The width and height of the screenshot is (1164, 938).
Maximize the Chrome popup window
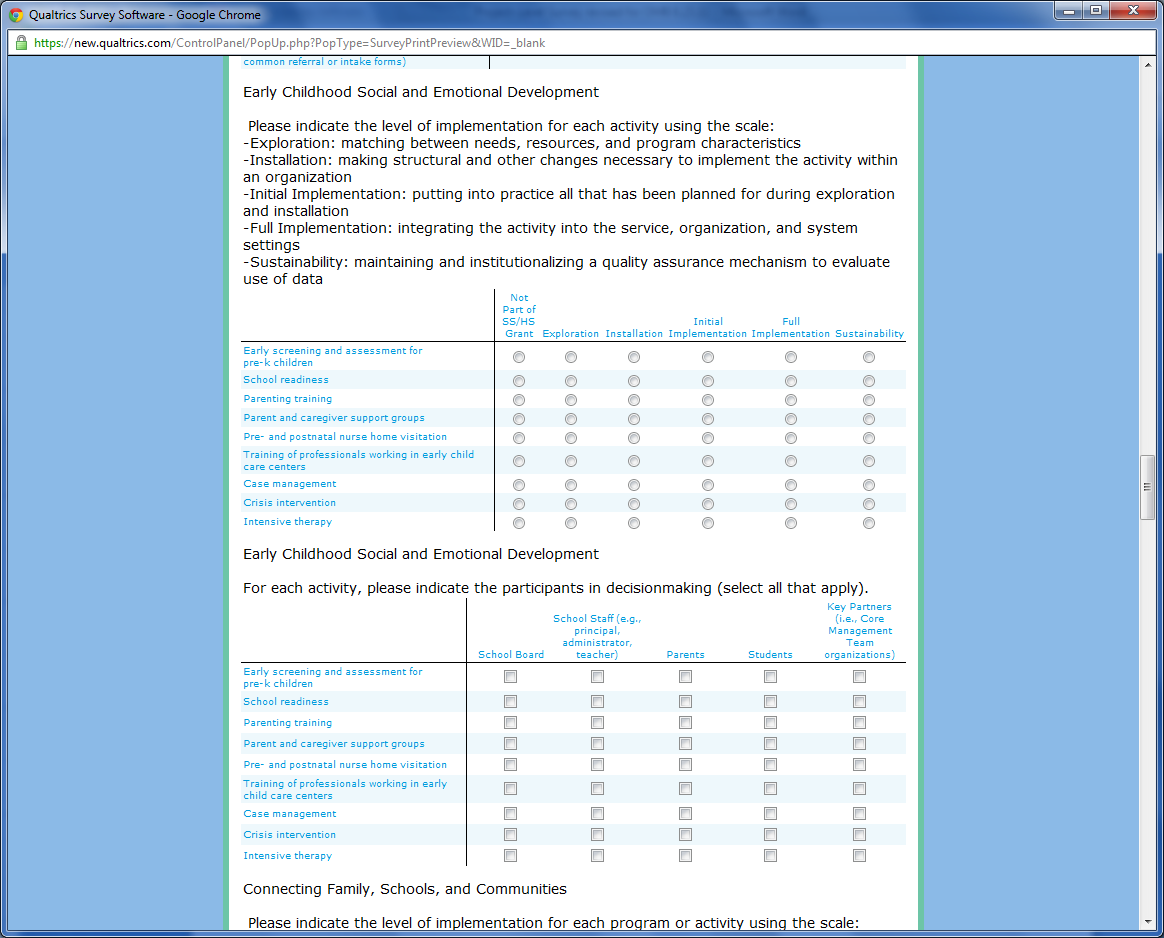(x=1095, y=12)
